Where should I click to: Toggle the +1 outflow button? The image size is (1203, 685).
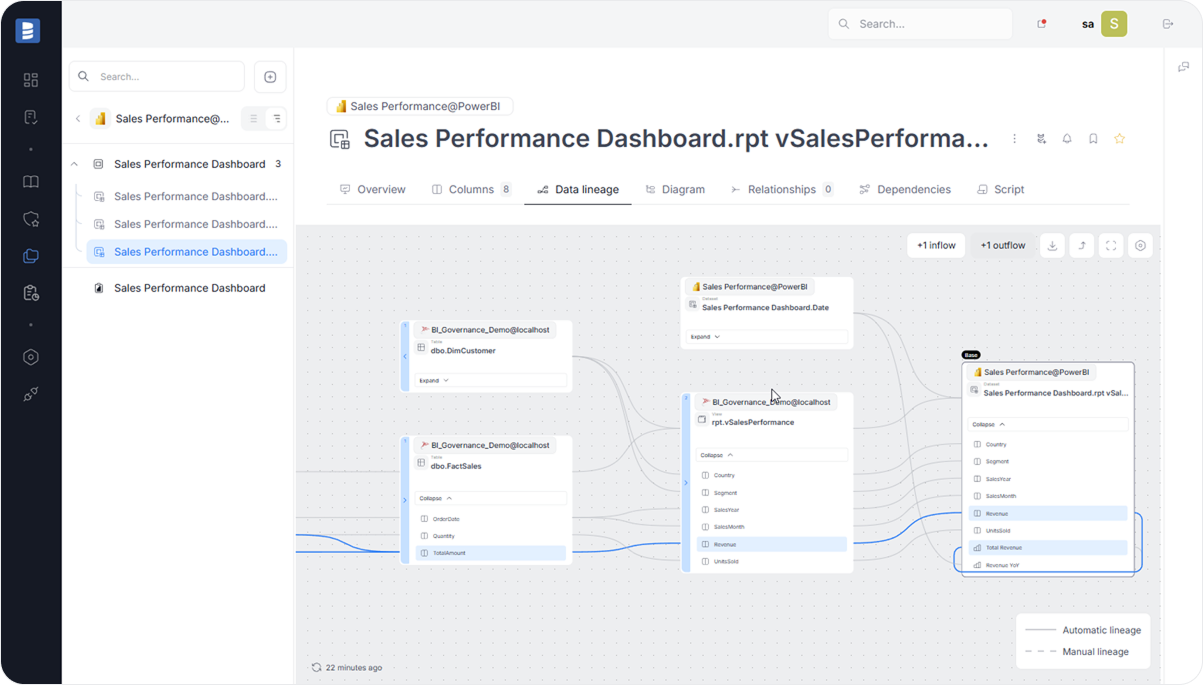(x=1002, y=245)
